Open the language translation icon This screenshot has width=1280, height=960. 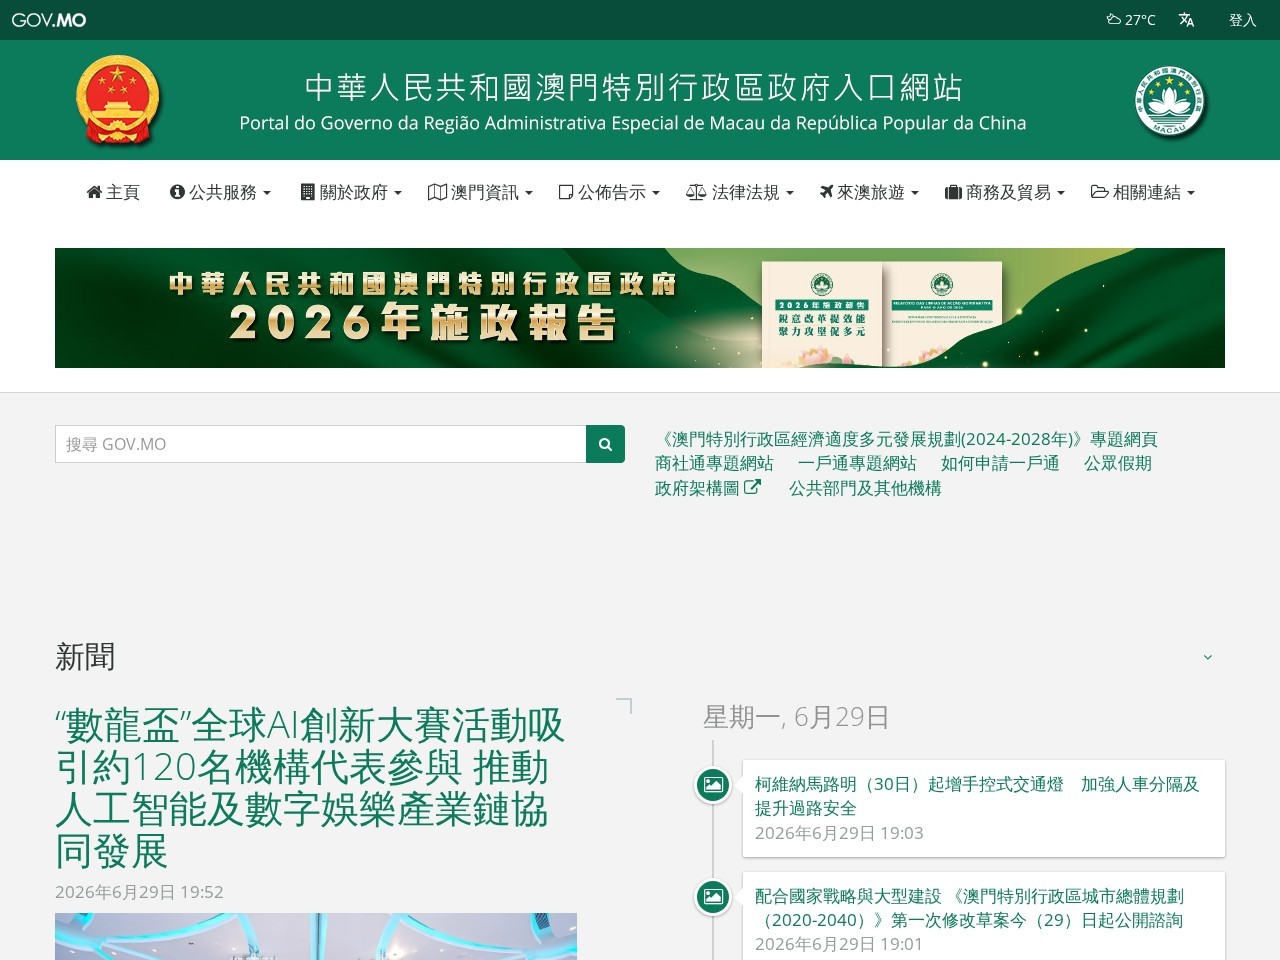pos(1186,20)
